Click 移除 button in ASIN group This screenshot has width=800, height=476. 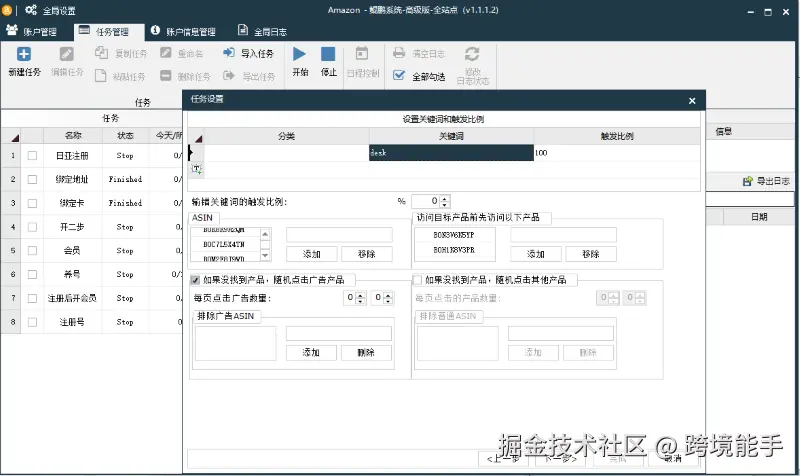coord(366,254)
